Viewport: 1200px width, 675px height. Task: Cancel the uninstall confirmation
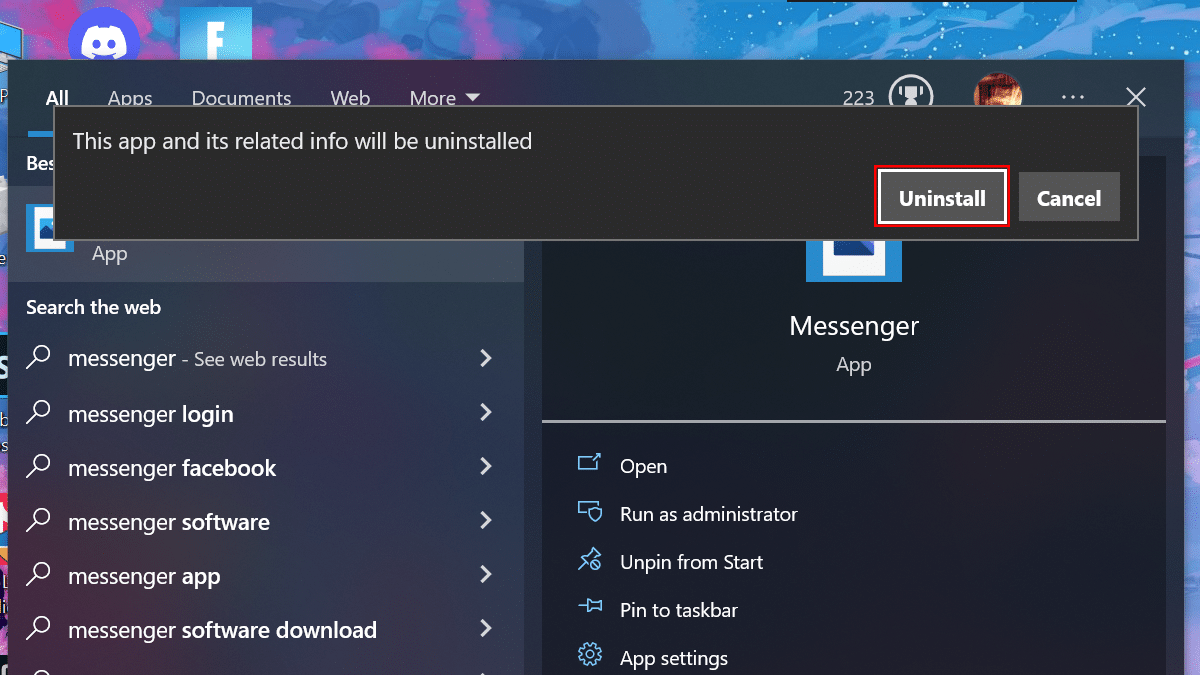1068,197
